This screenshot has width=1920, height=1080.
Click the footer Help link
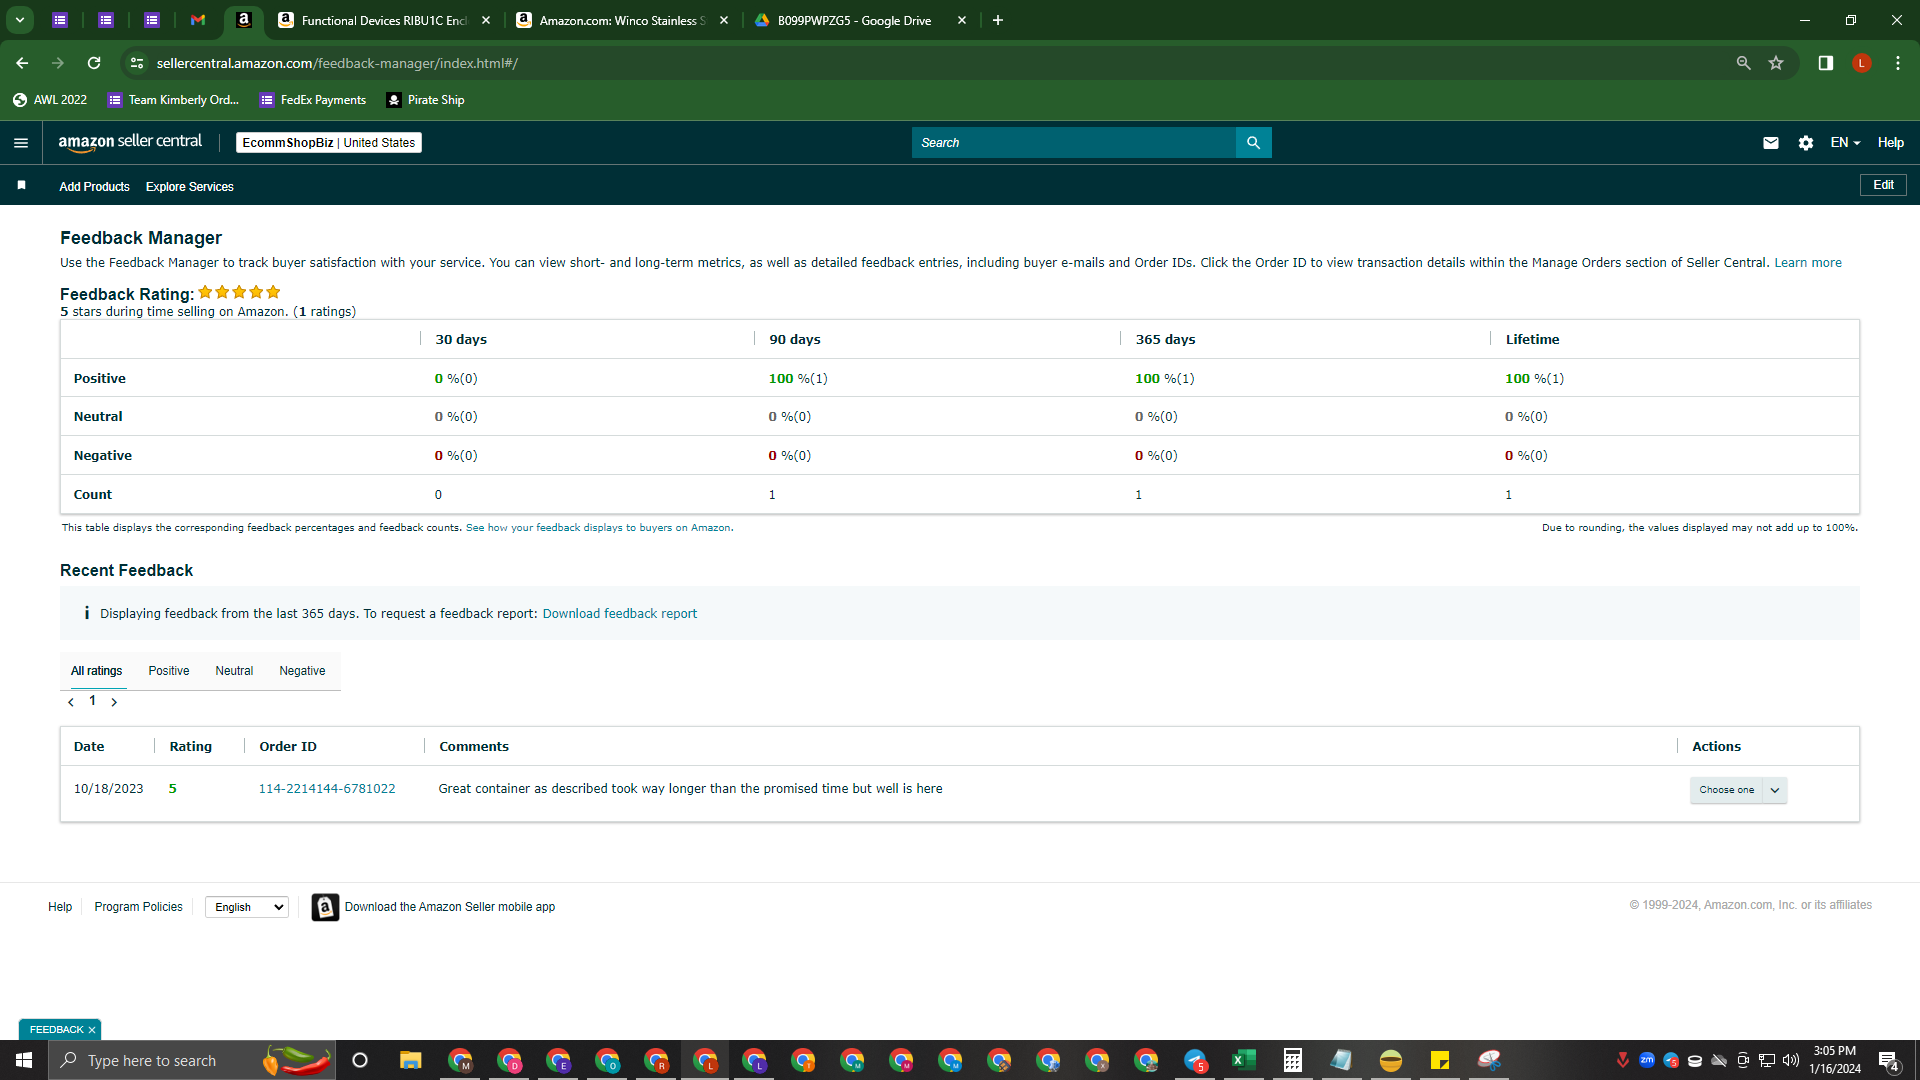point(60,907)
